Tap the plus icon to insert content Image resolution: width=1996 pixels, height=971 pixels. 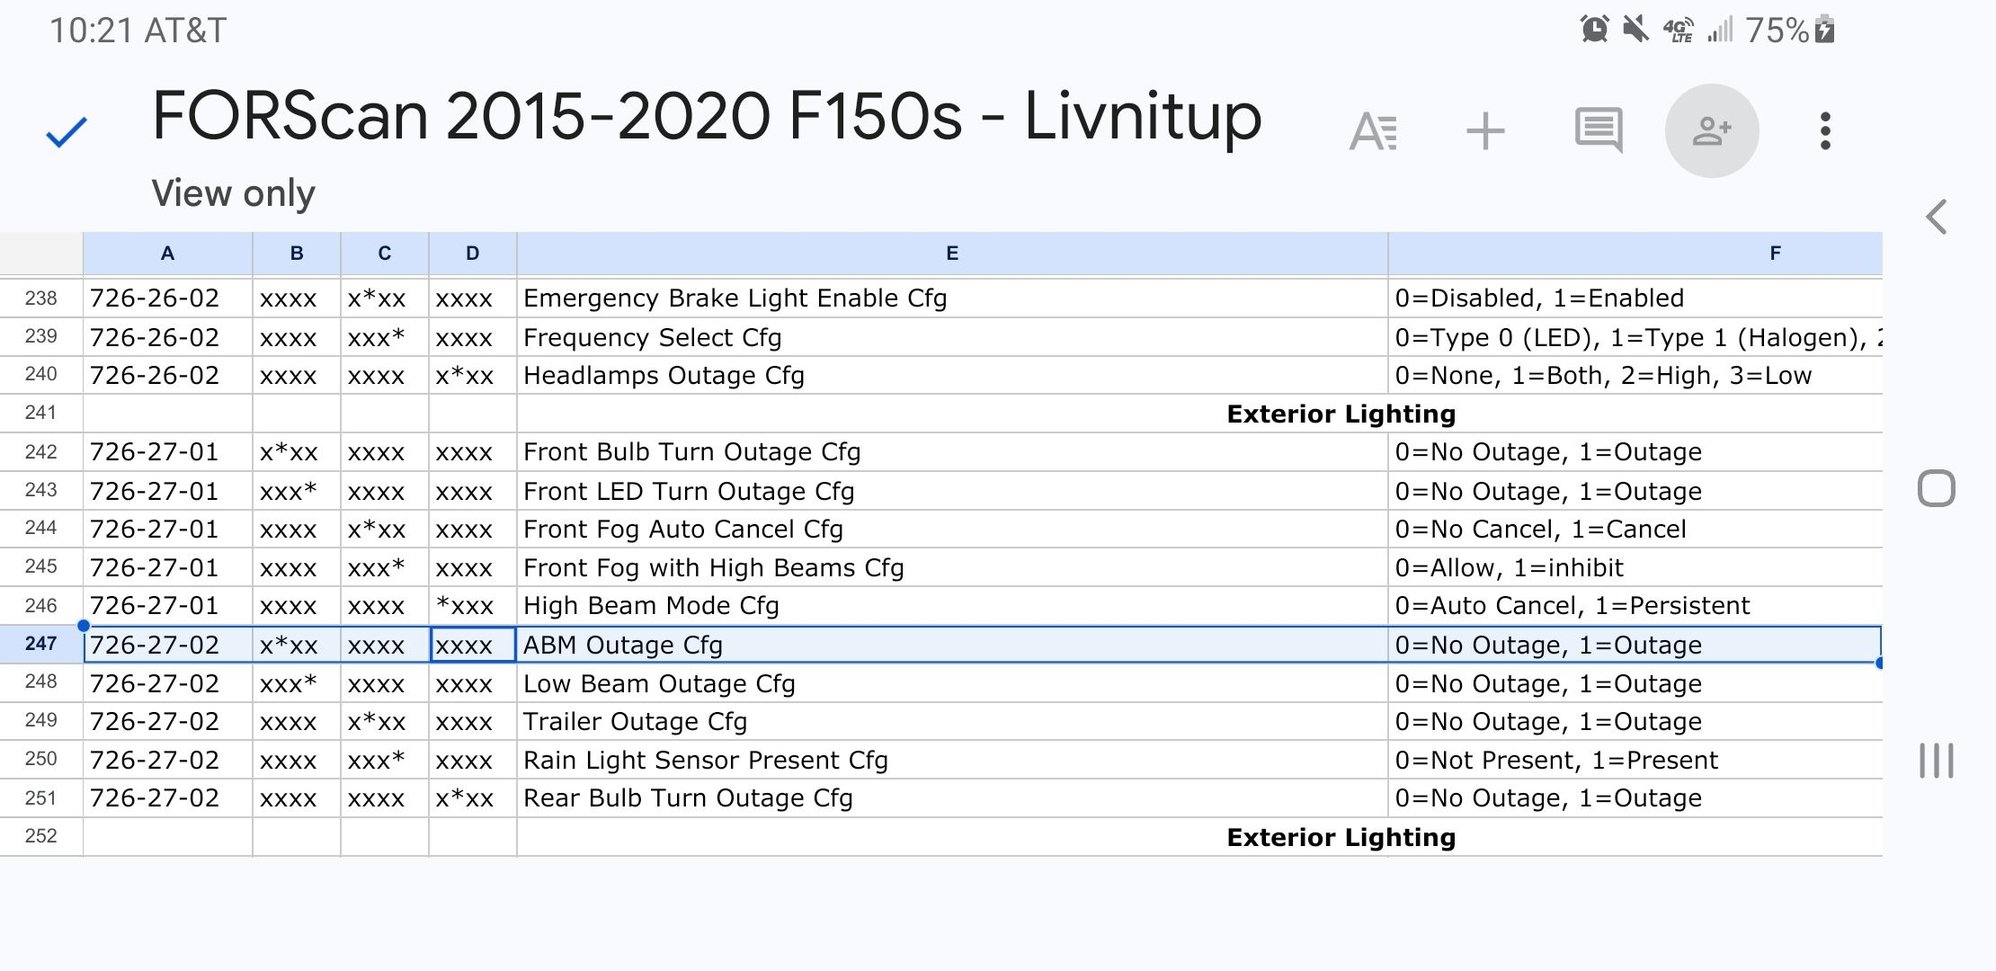point(1484,129)
